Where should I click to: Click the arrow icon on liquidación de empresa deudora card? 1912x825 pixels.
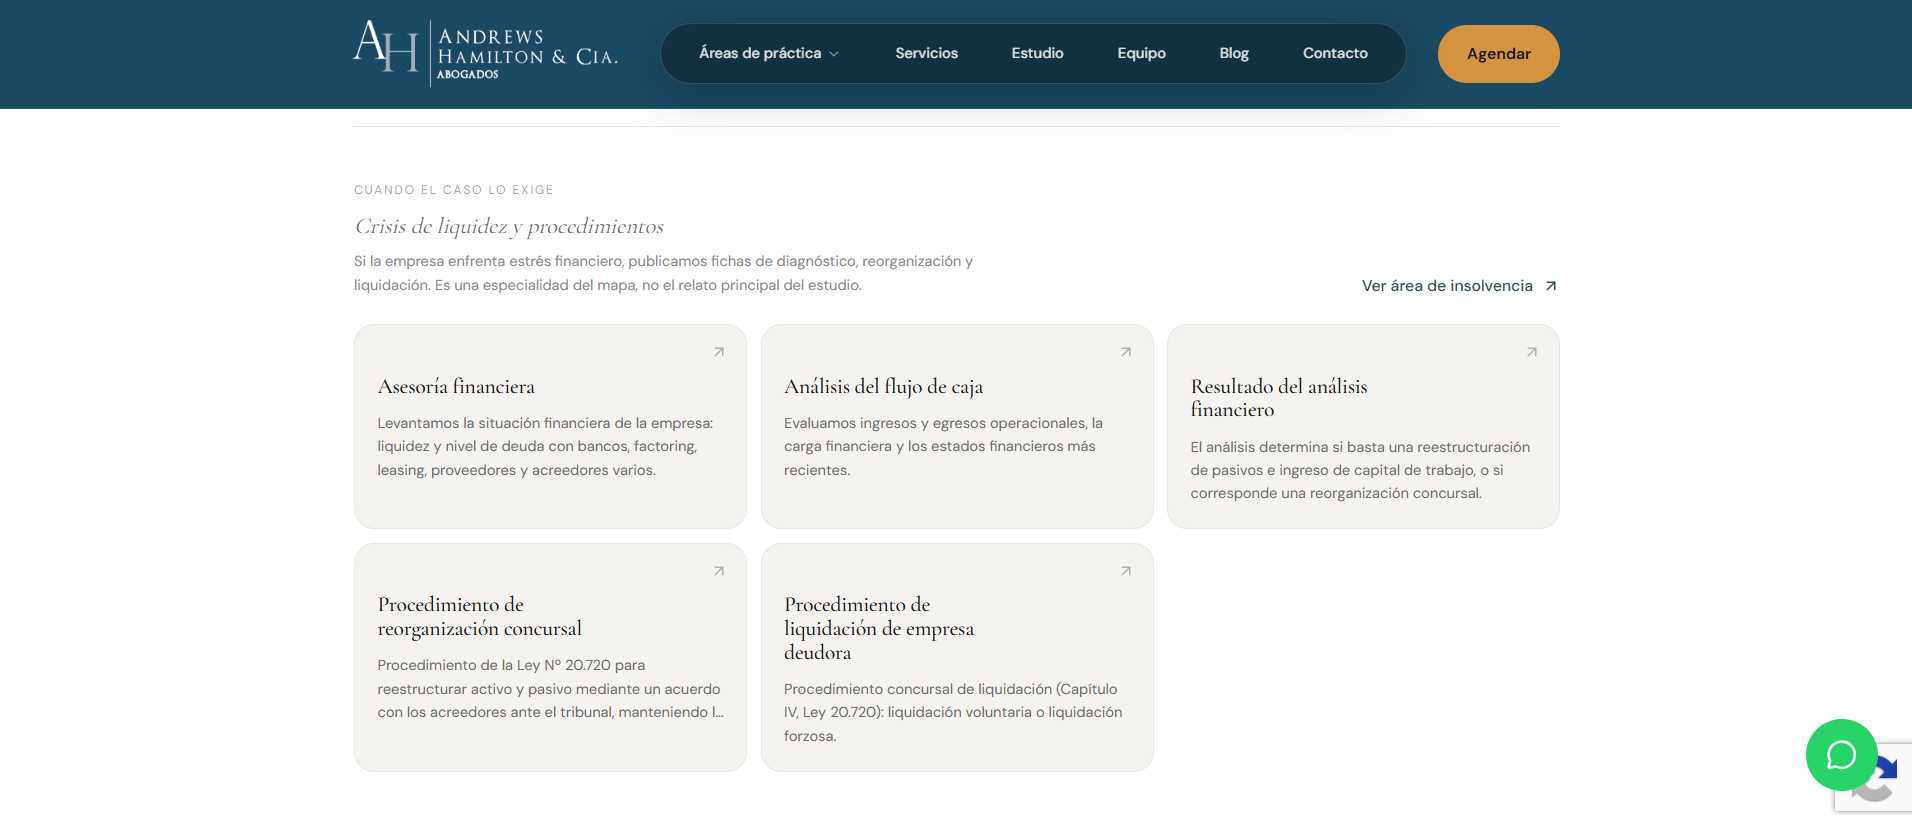tap(1126, 571)
